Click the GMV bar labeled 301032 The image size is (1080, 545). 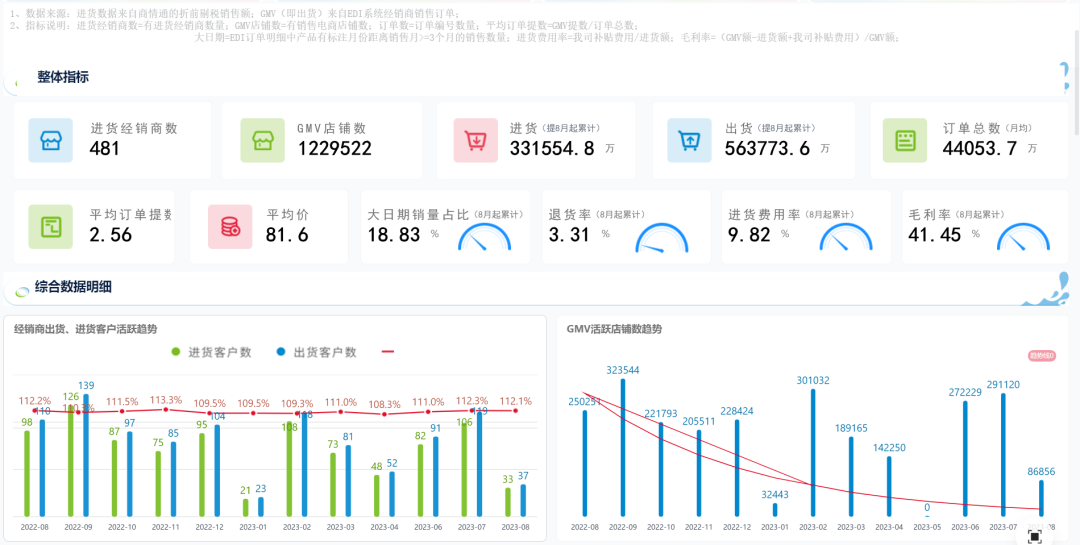point(813,453)
